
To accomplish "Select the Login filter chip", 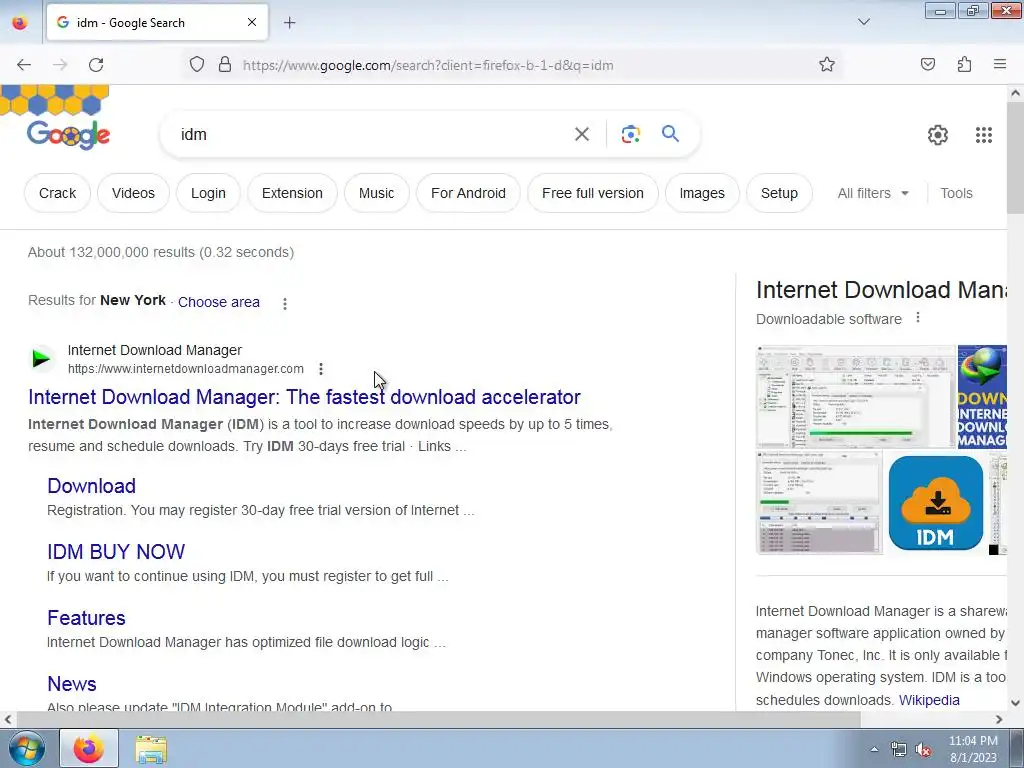I will click(x=208, y=193).
